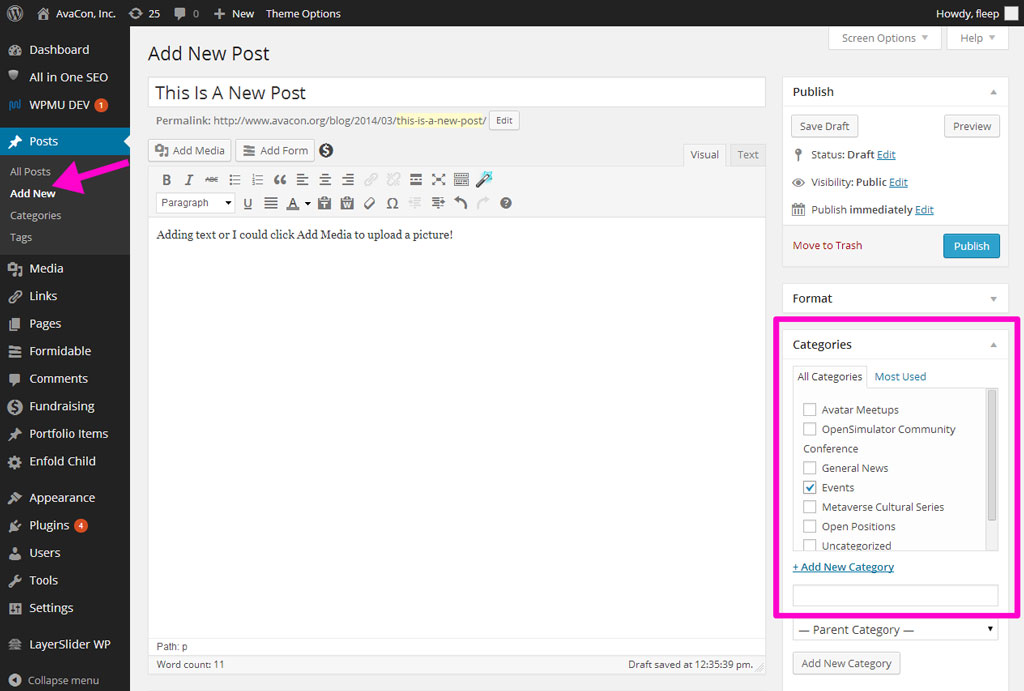
Task: Open the text color picker arrow
Action: coord(308,204)
